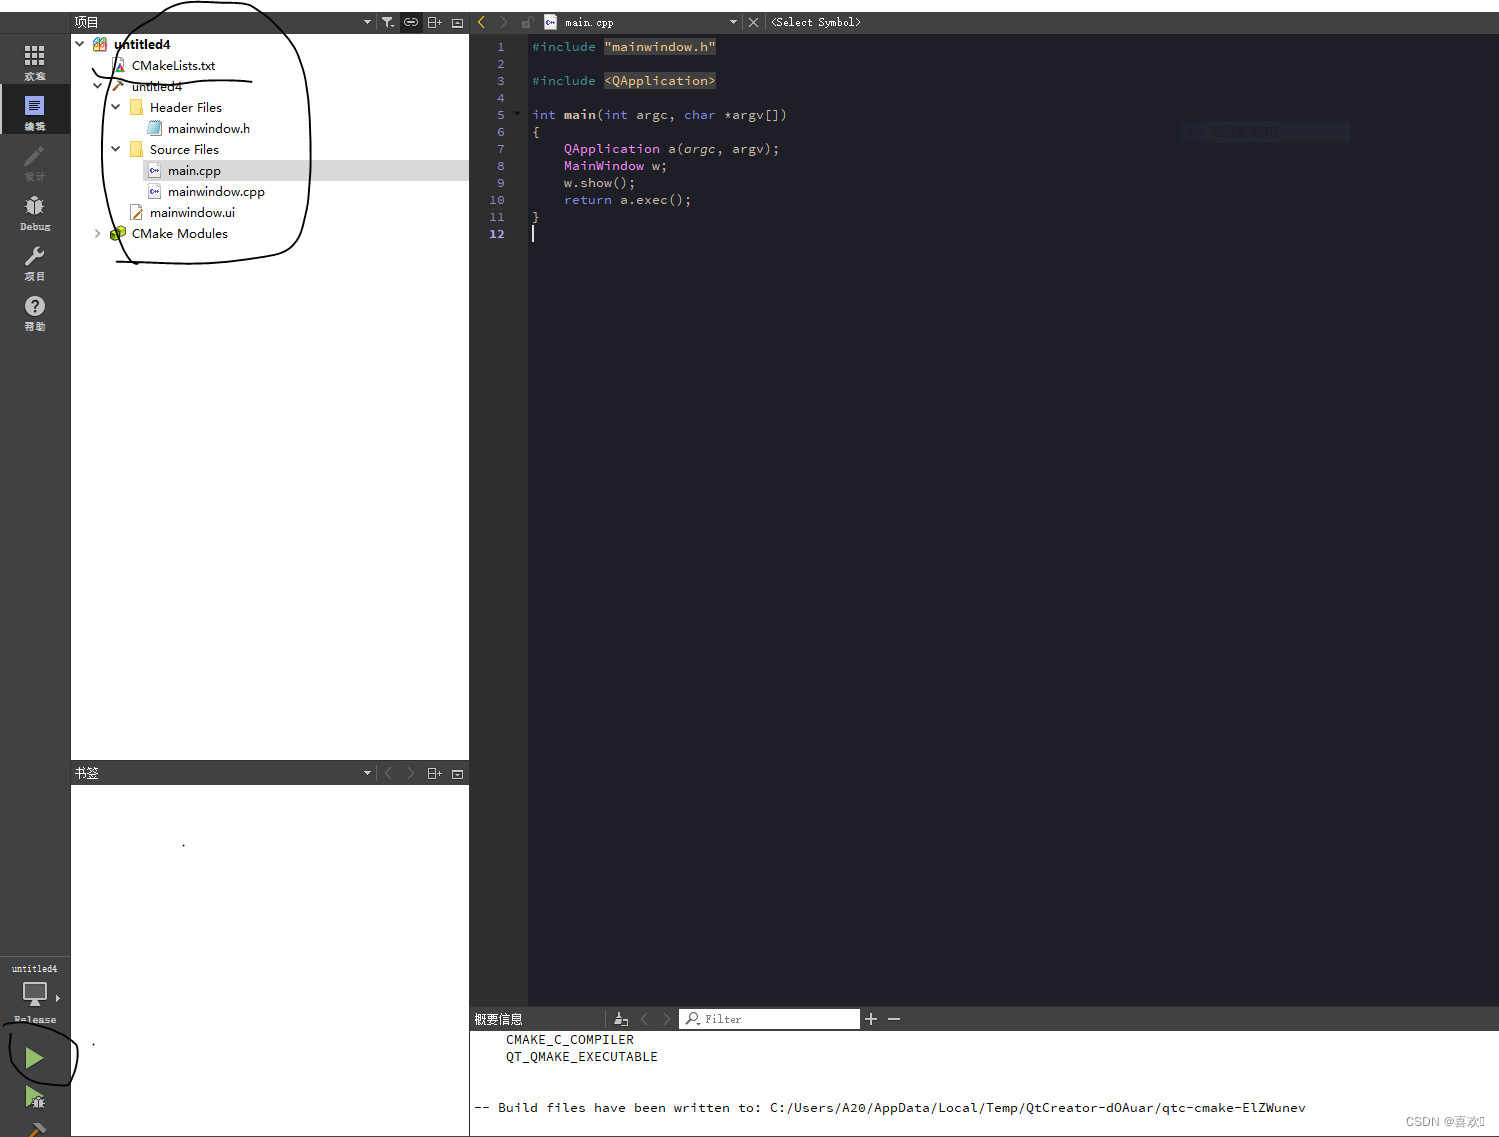Screen dimensions: 1499x1137
Task: Click the filter icon in the project panel
Action: 388,21
